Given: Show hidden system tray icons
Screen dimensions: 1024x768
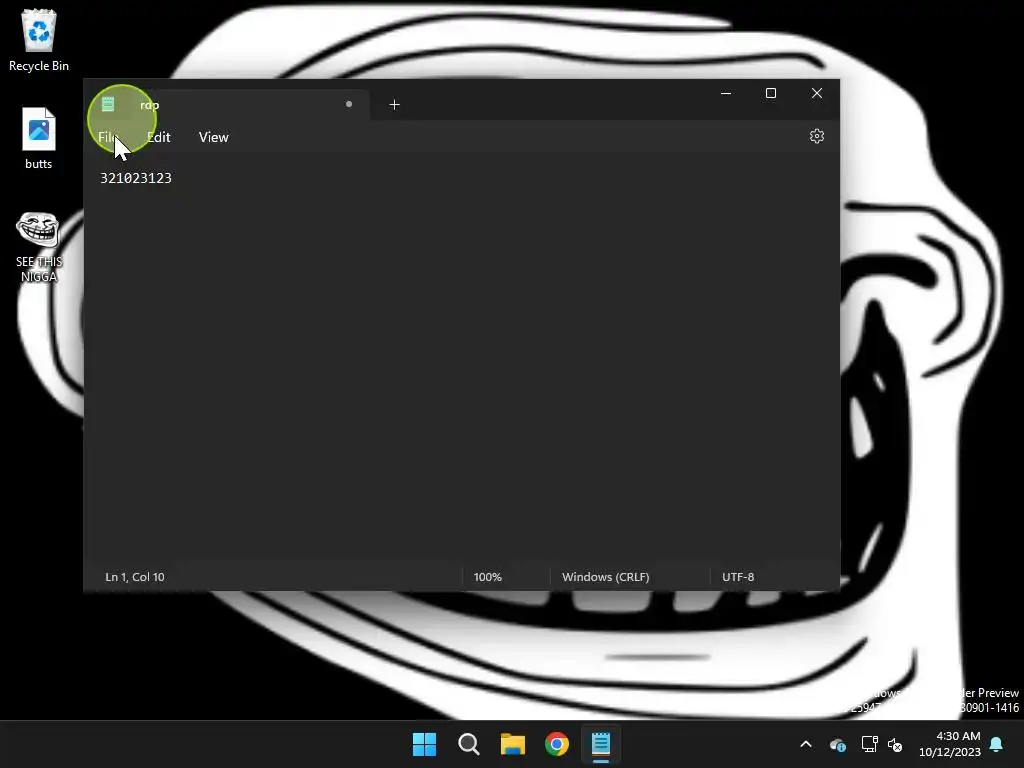Looking at the screenshot, I should click(806, 744).
